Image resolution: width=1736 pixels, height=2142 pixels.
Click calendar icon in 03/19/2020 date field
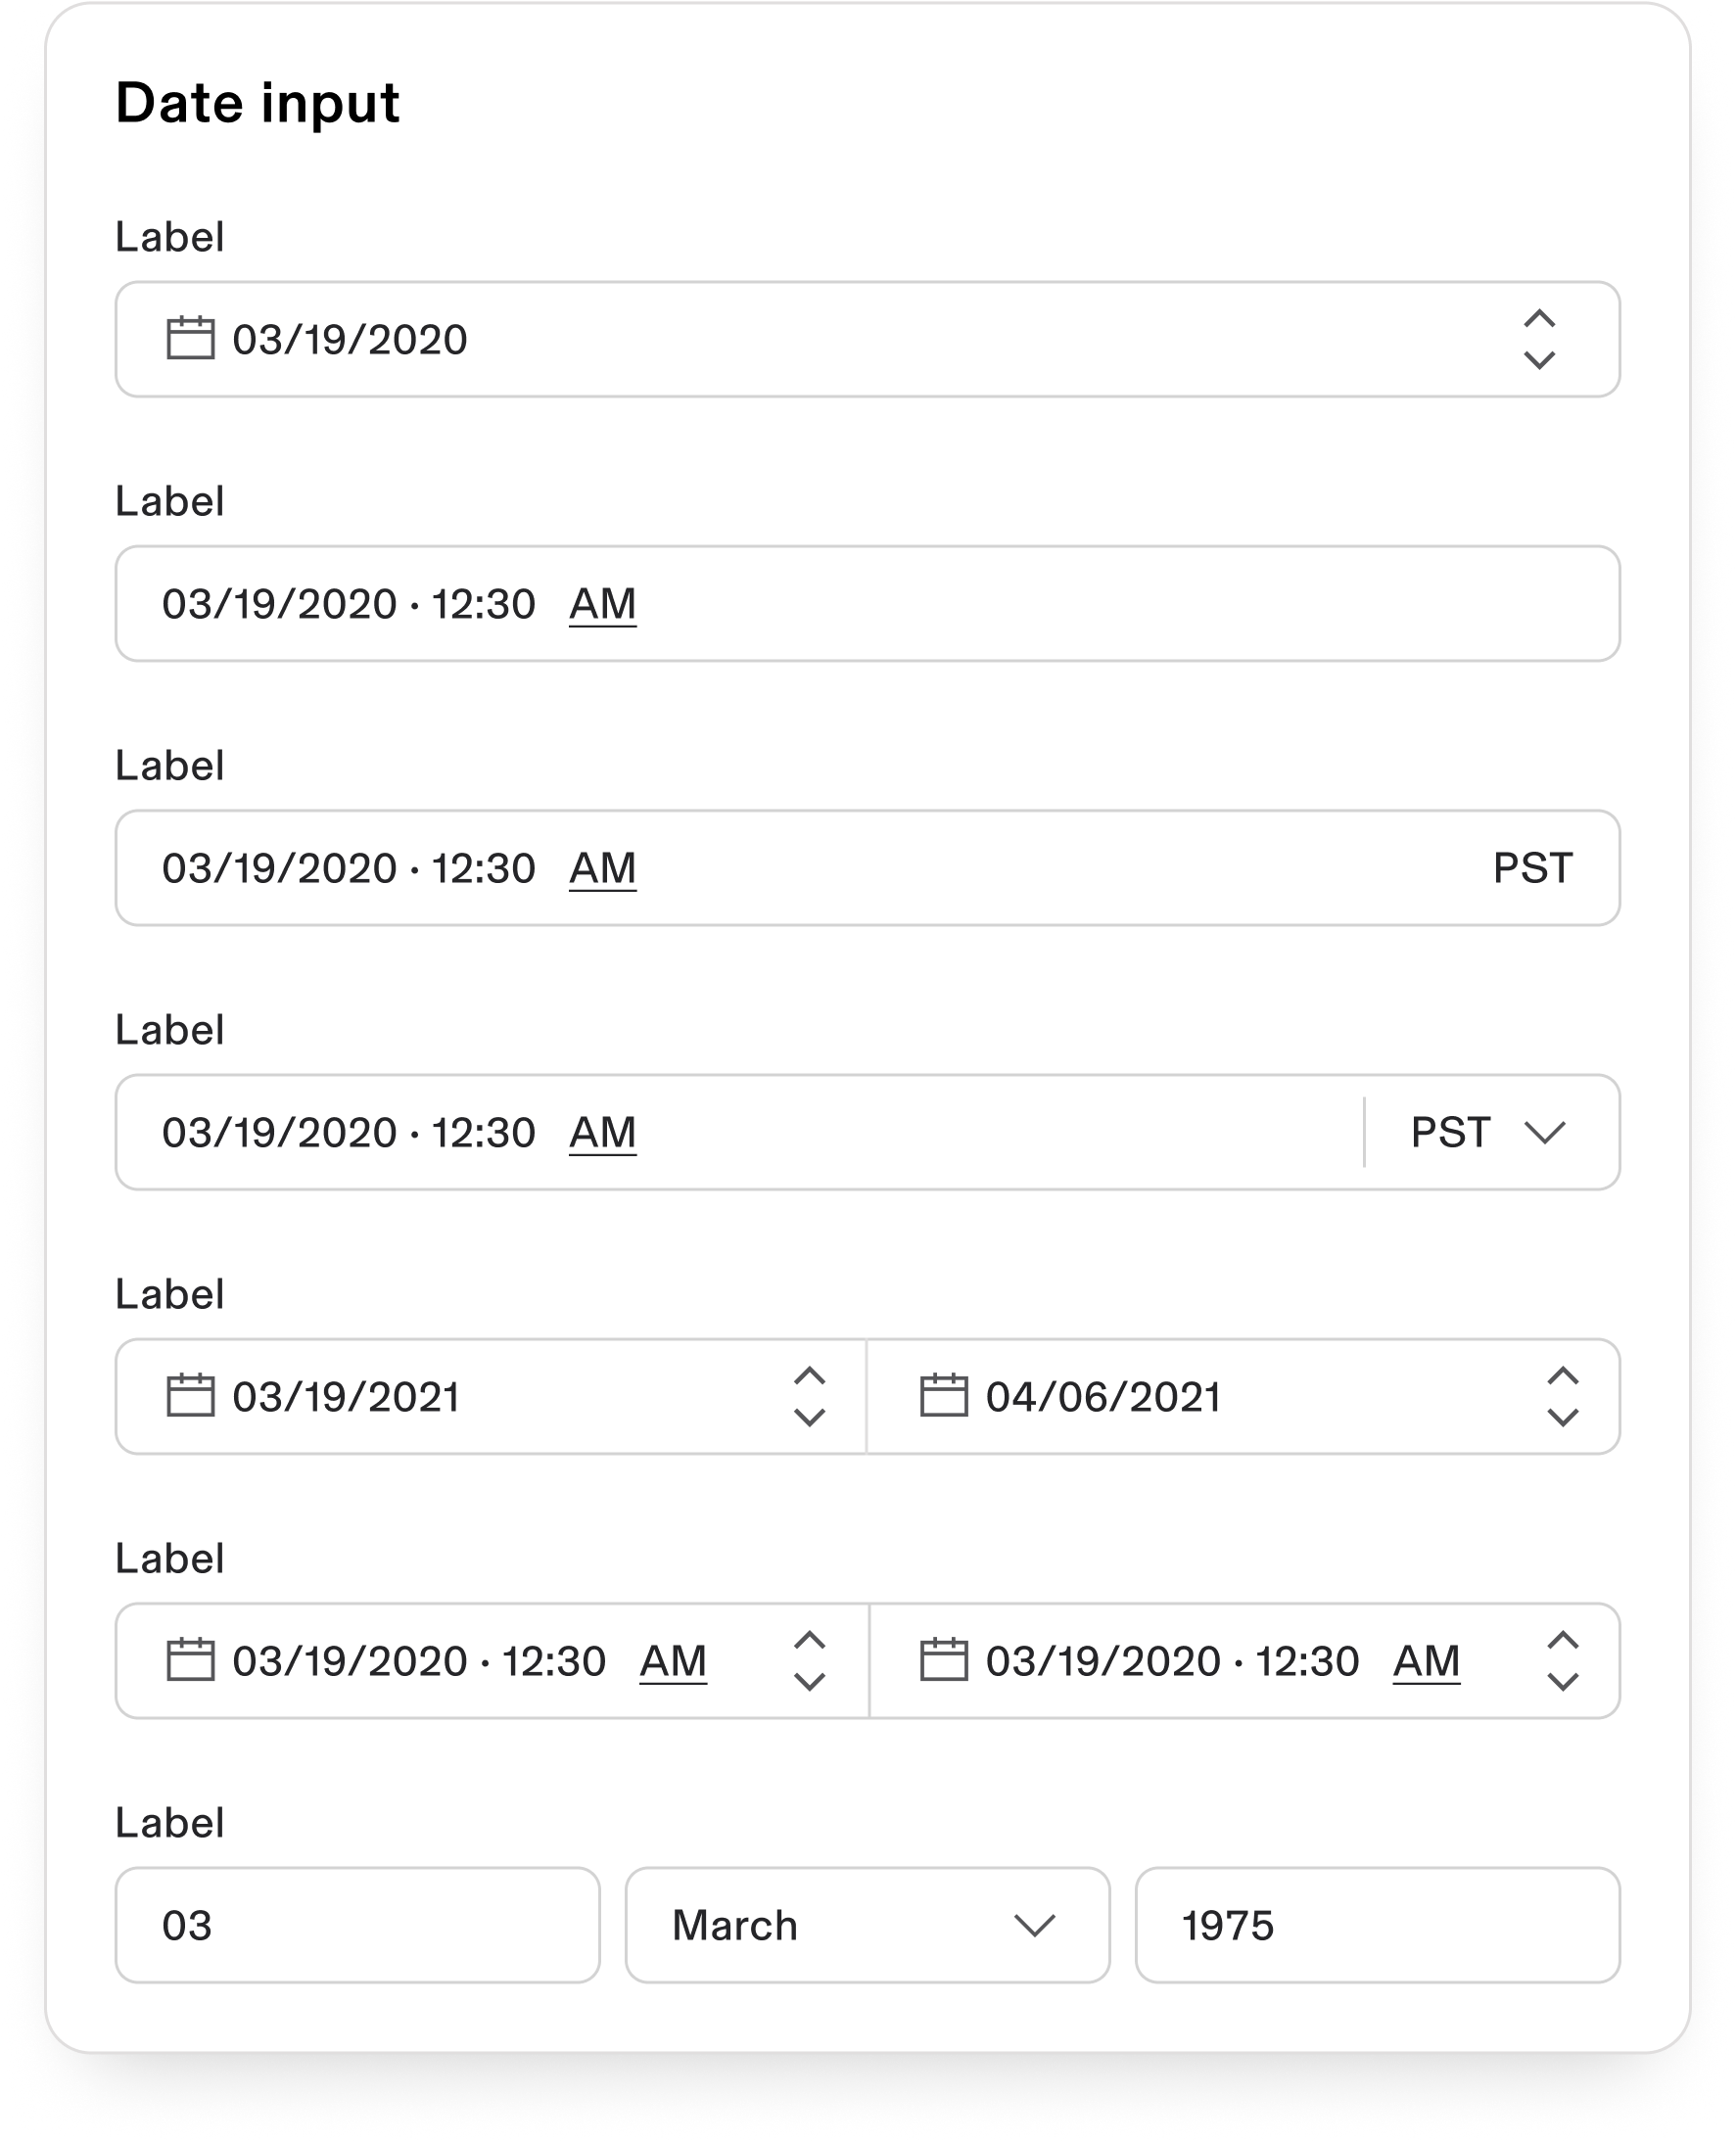(190, 338)
